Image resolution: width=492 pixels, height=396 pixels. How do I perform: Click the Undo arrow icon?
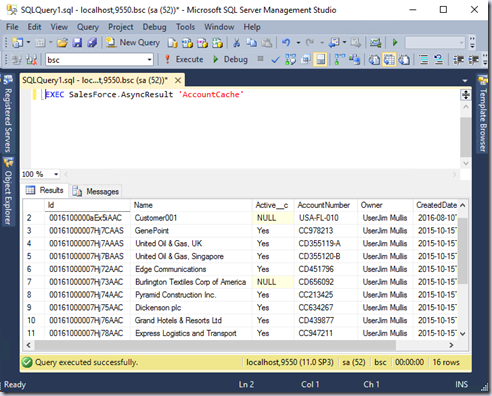[x=286, y=42]
